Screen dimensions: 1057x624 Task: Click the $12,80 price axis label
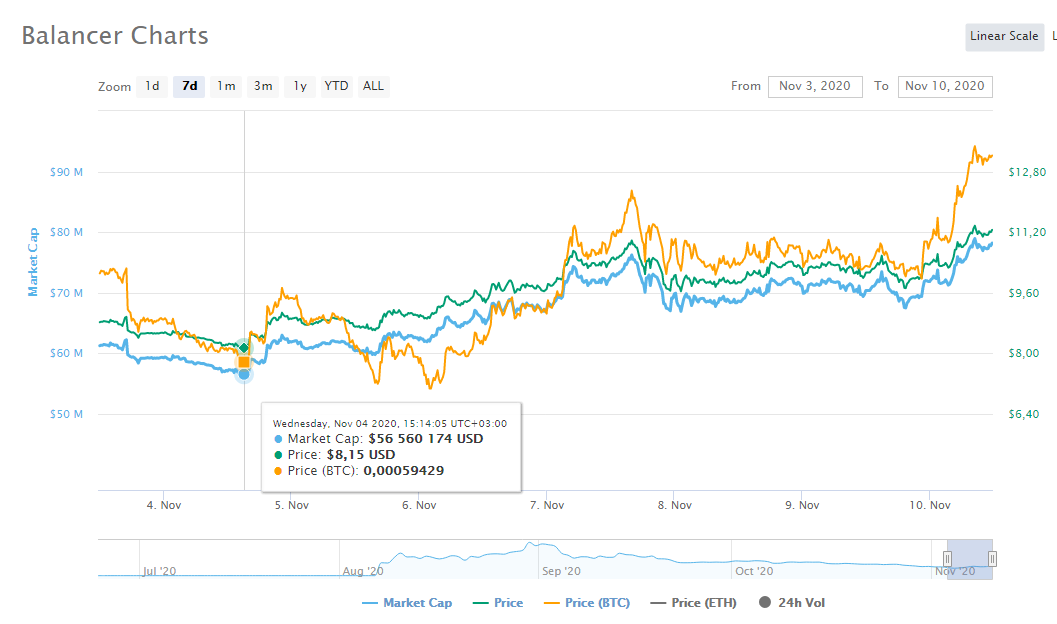click(x=1027, y=173)
